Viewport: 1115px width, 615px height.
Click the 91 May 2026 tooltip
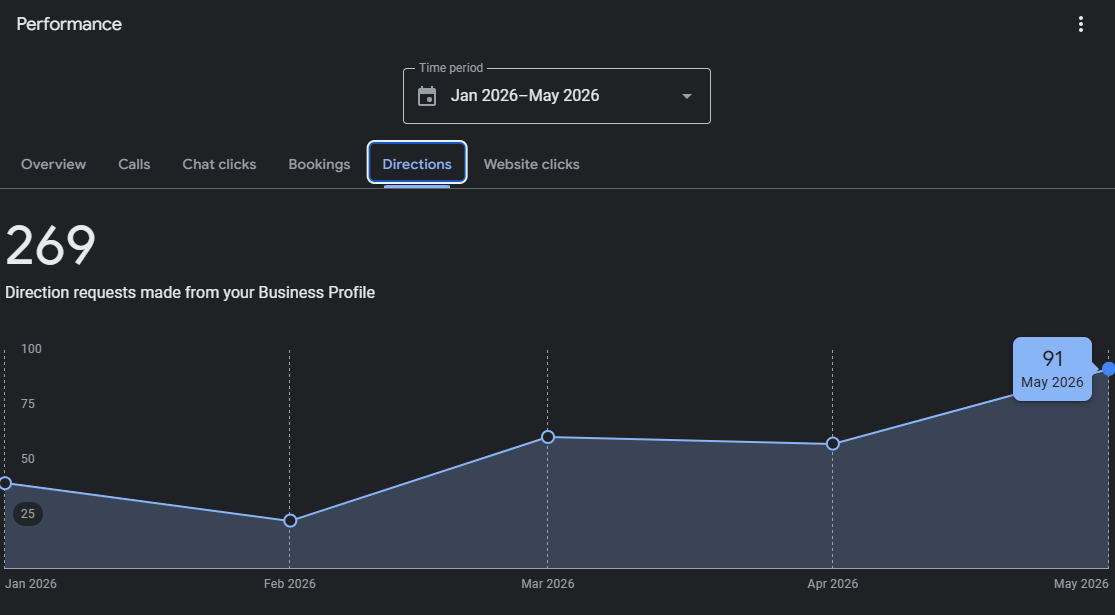(1052, 369)
